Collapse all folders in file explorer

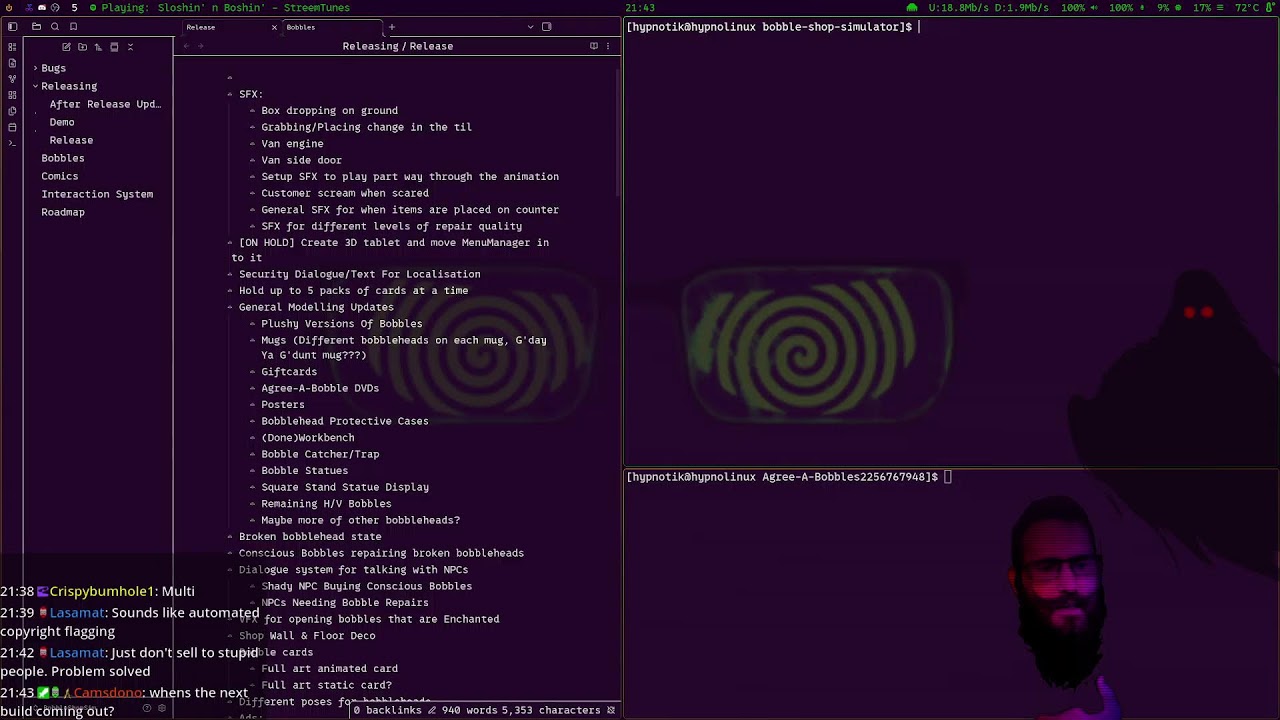click(130, 47)
